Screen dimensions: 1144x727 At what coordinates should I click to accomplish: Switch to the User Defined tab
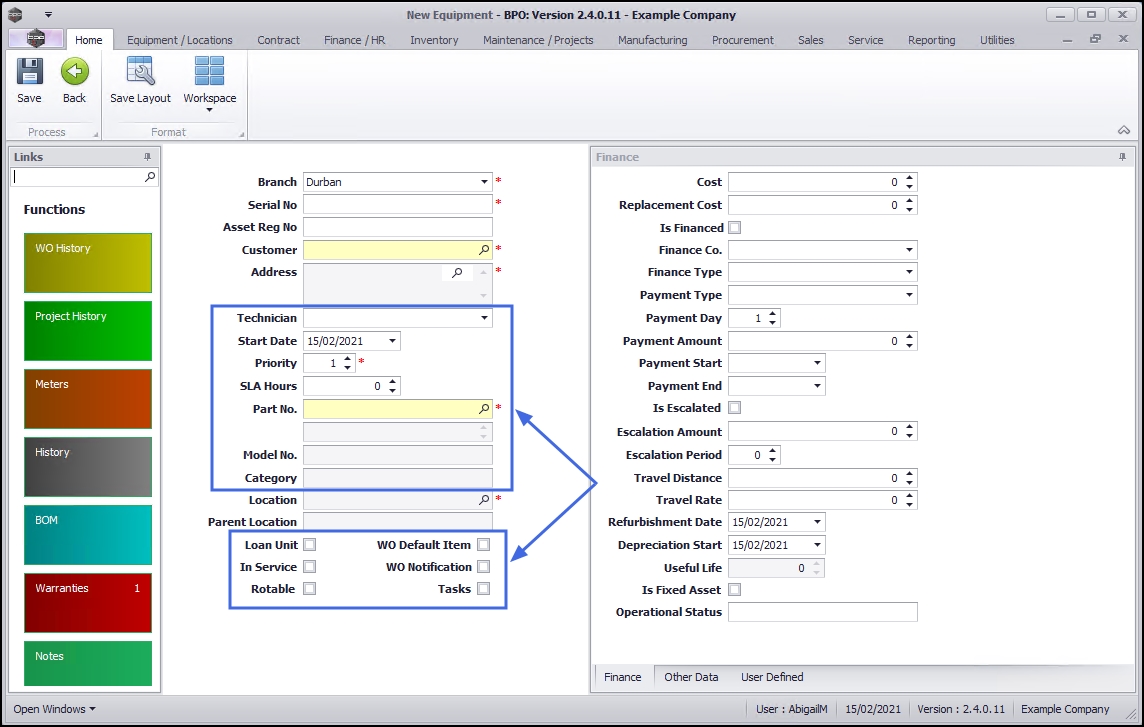(772, 677)
